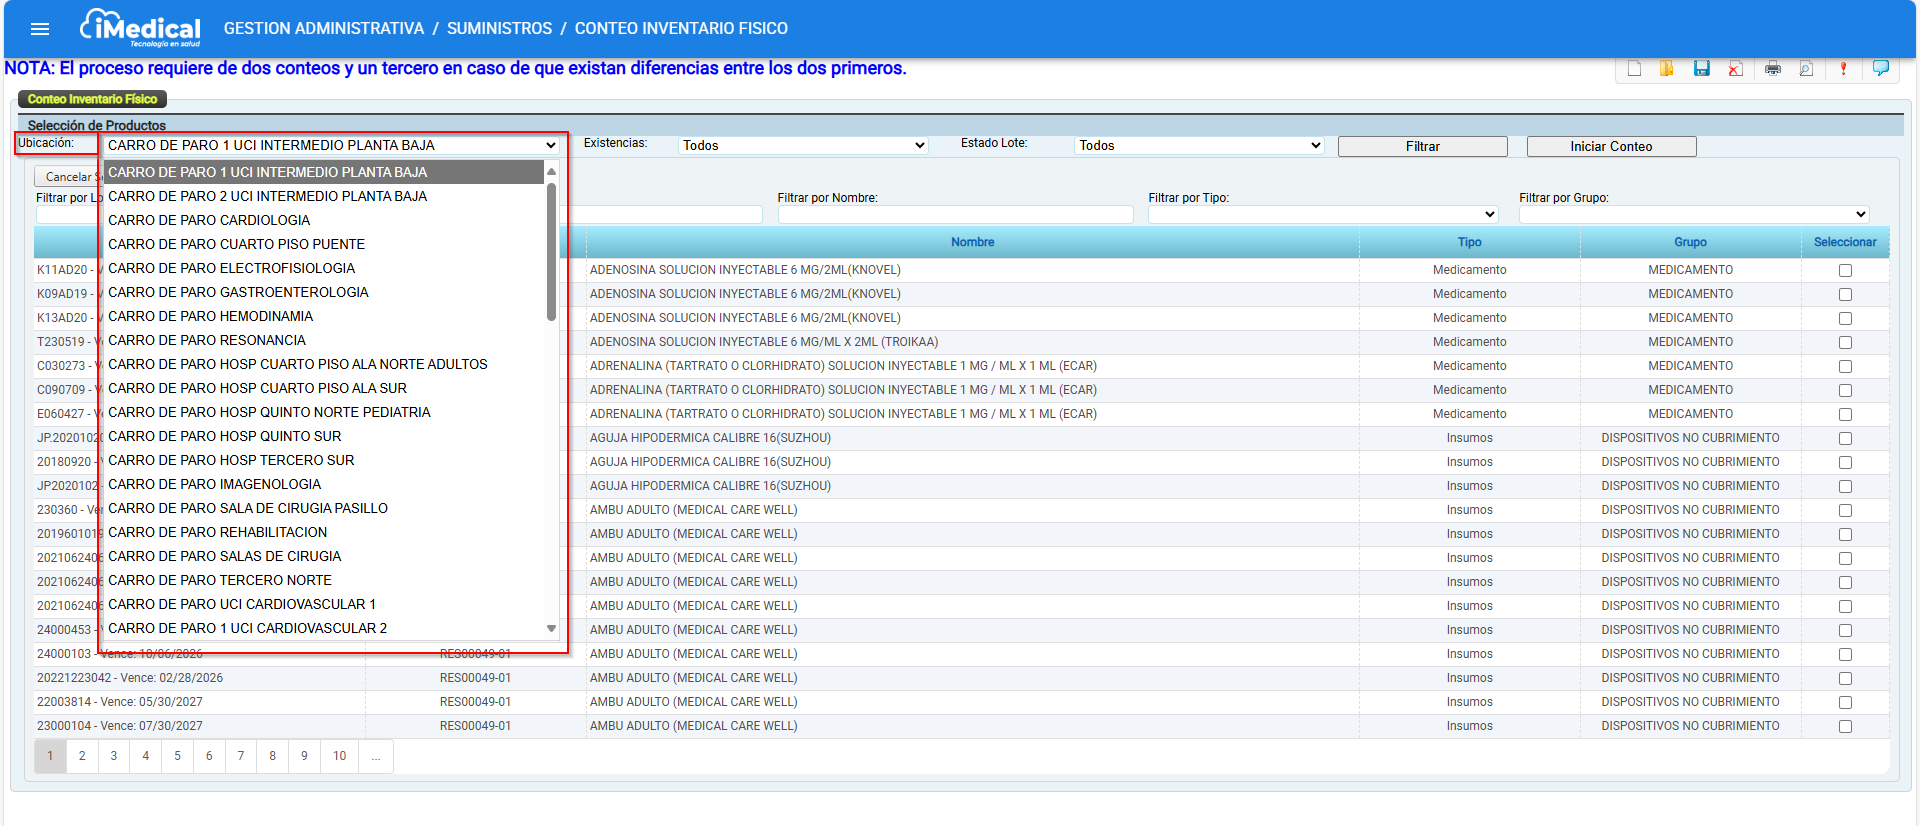Open the Estado Lote dropdown
The height and width of the screenshot is (826, 1920).
tap(1199, 146)
